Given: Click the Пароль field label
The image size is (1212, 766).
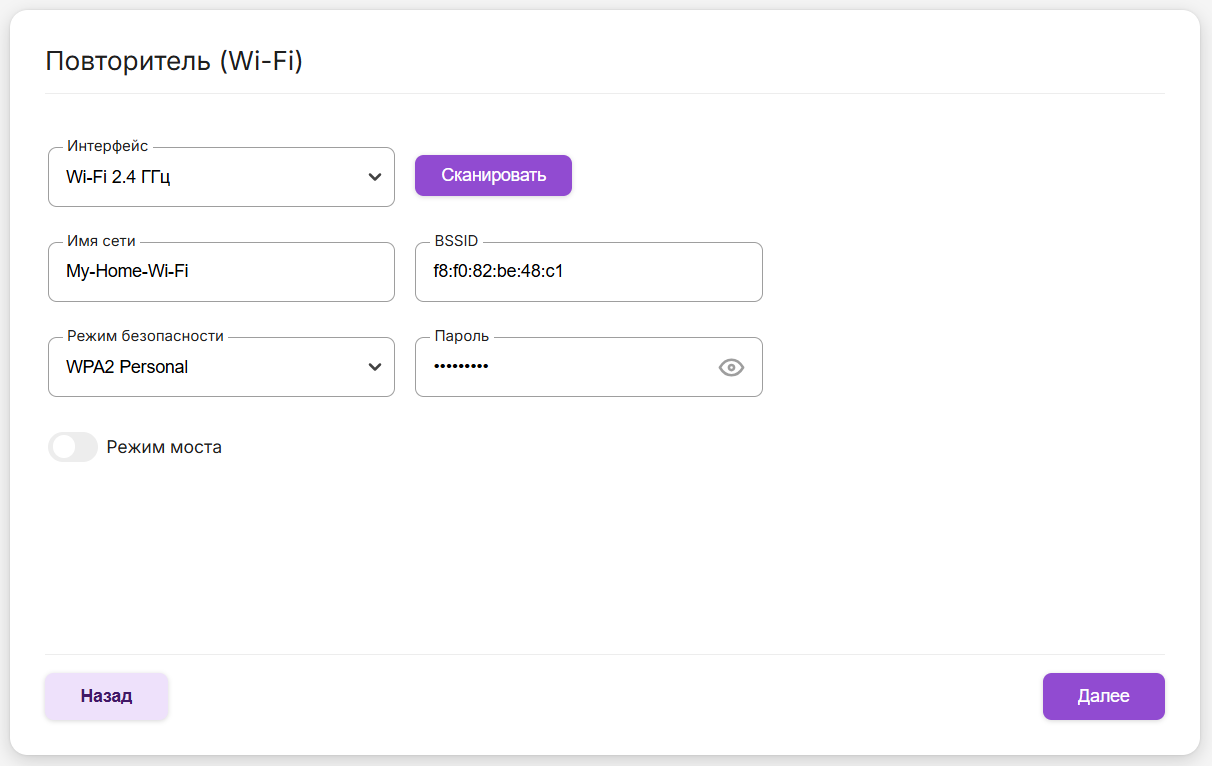Looking at the screenshot, I should click(x=462, y=336).
